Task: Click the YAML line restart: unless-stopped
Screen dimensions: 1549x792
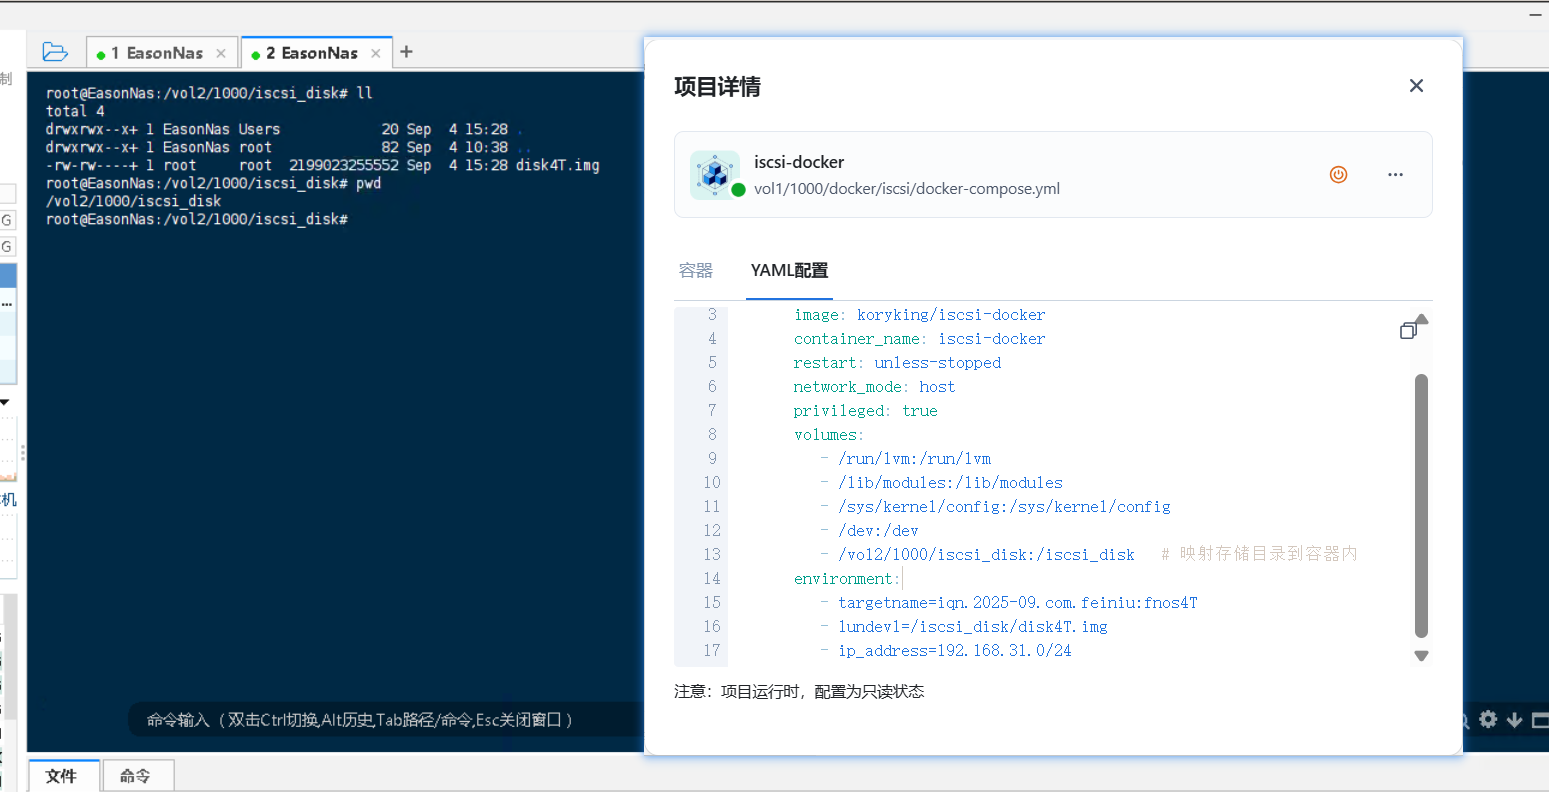Action: click(x=897, y=363)
